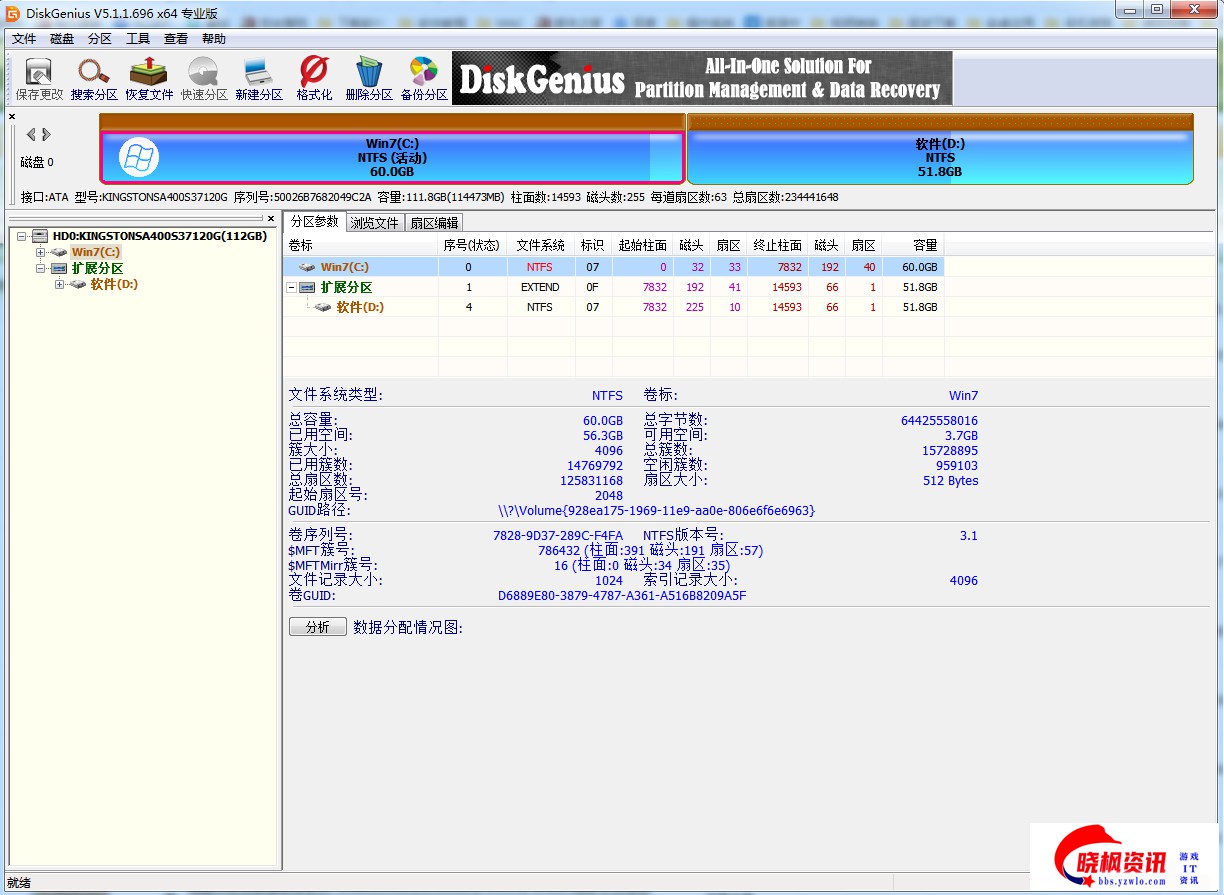Collapse the HD0:KINGSTONSA400S37120G tree node
The image size is (1224, 895).
(22, 236)
